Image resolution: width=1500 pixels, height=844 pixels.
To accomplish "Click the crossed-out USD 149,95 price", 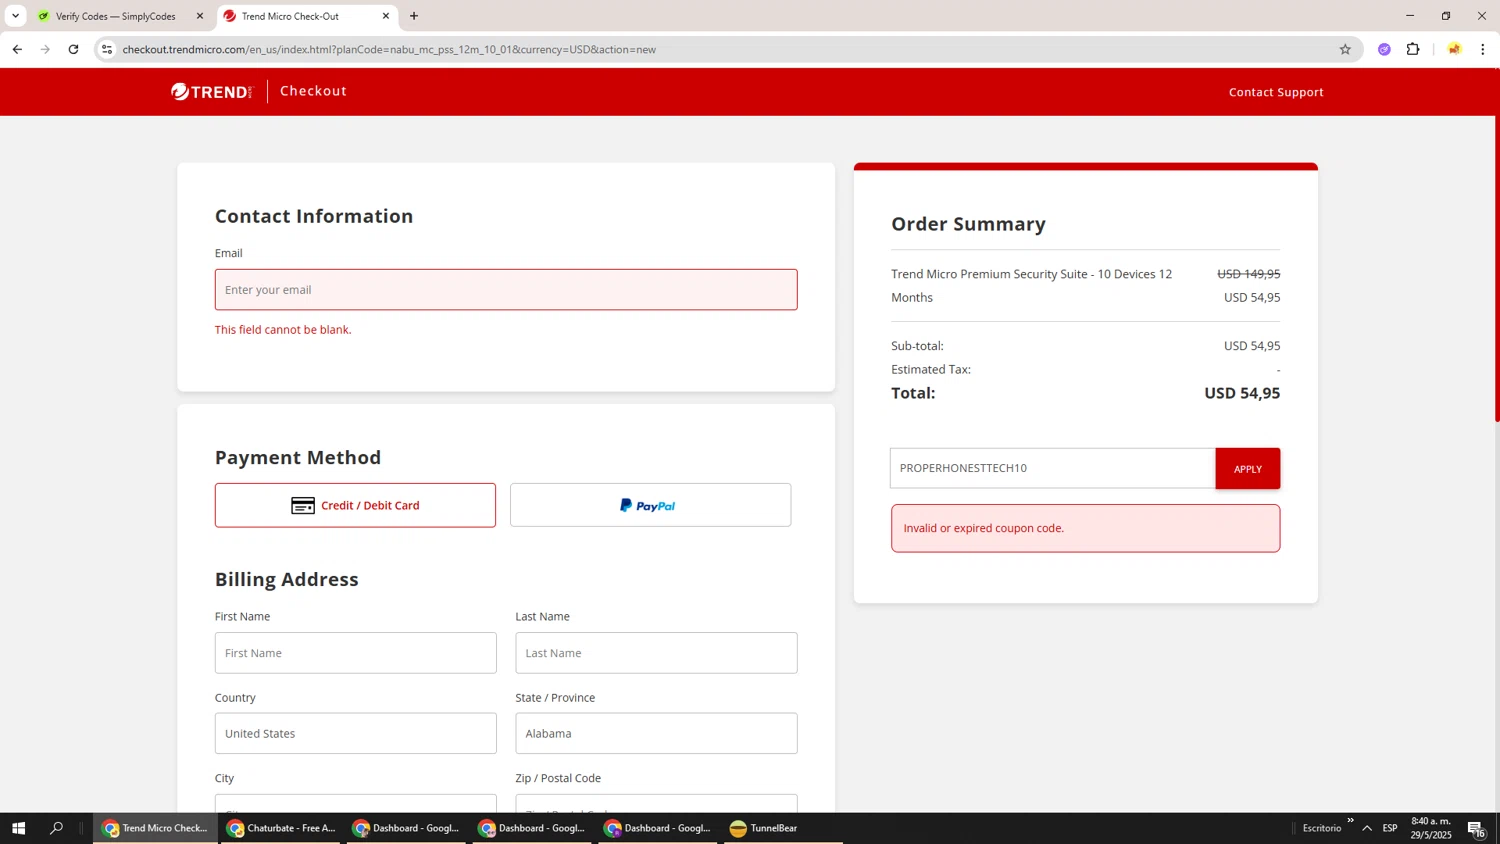I will (x=1248, y=274).
